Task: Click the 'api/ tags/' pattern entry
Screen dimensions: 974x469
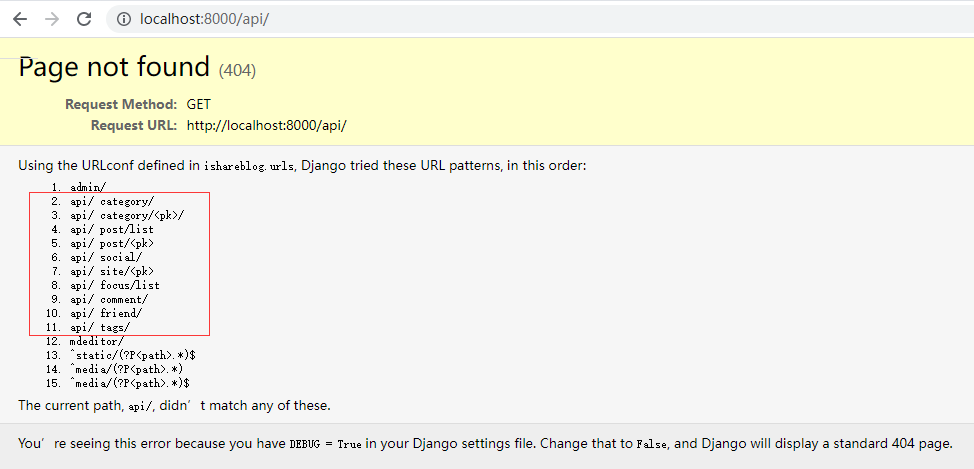Action: 100,327
